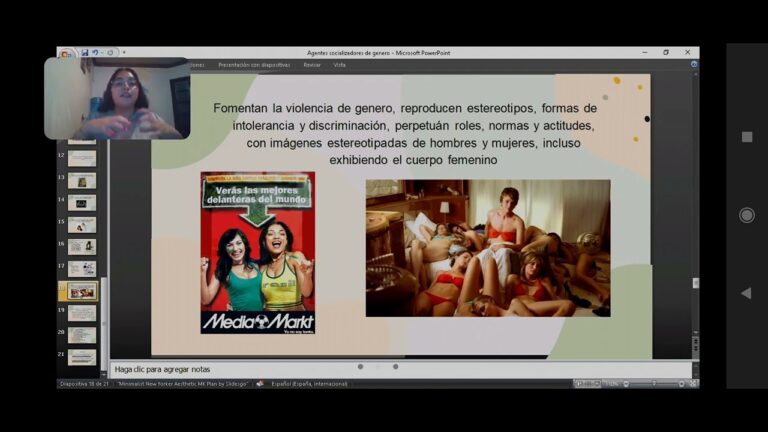Screen dimensions: 768x432
Task: Select slide 13 thumbnail
Action: 82,181
